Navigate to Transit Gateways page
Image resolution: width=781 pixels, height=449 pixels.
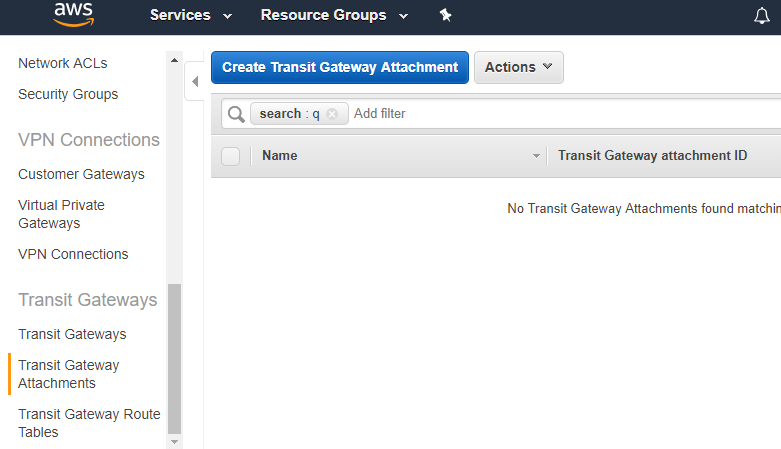click(72, 334)
